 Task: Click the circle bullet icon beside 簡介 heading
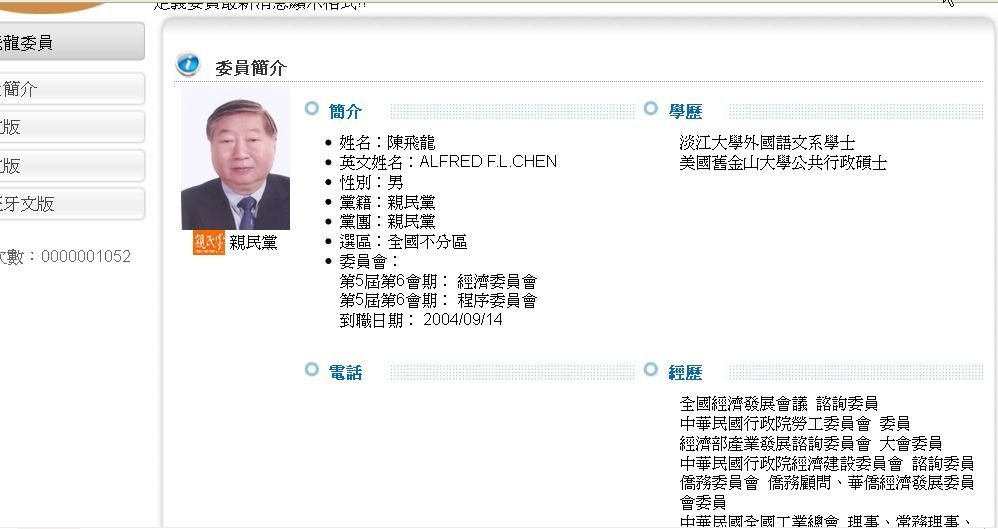click(312, 109)
